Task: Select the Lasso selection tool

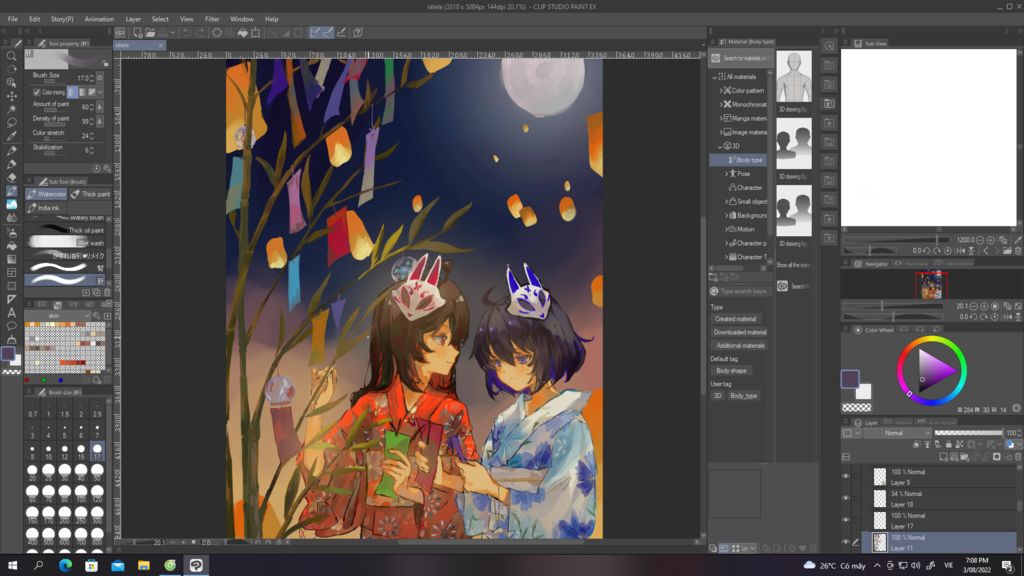Action: pyautogui.click(x=11, y=123)
